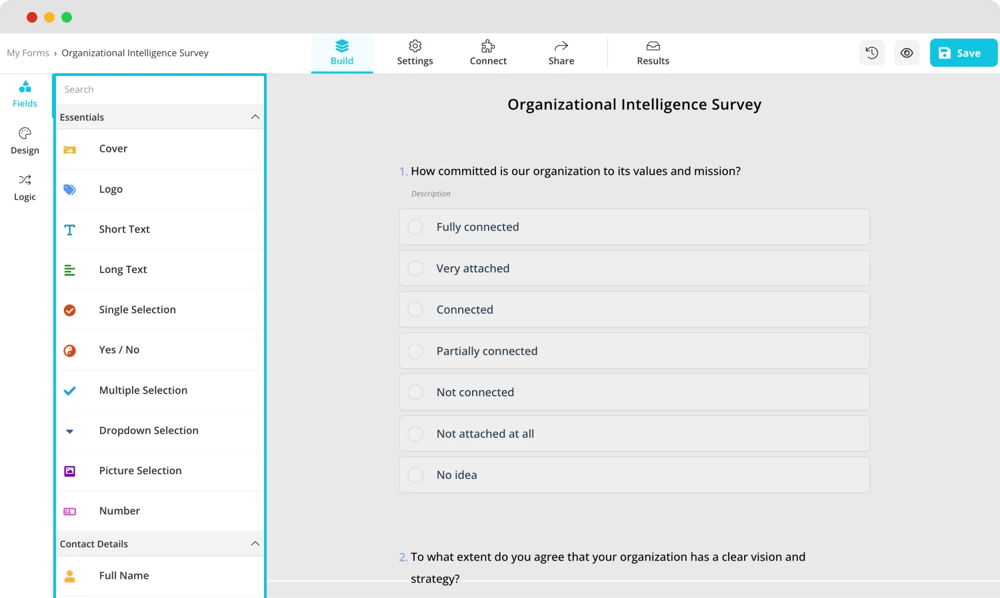The image size is (1000, 598).
Task: Go to My Forms breadcrumb link
Action: 28,53
